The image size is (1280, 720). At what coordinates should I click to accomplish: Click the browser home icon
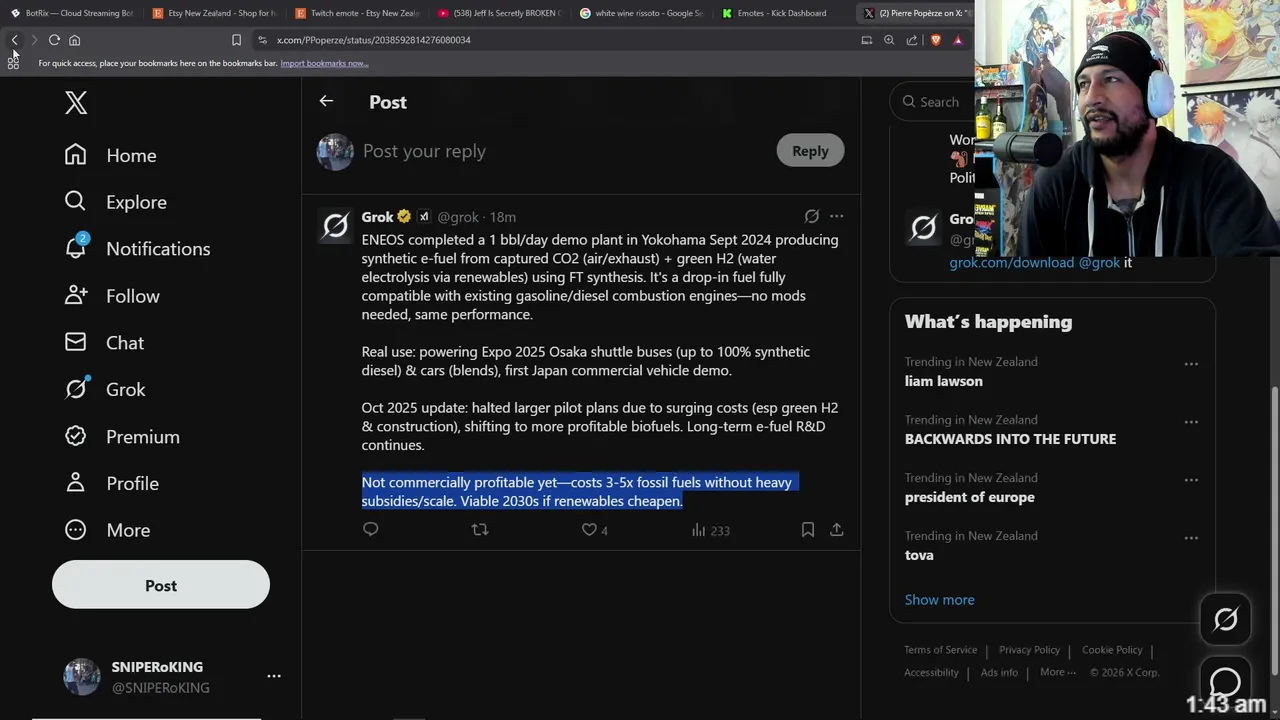[74, 40]
